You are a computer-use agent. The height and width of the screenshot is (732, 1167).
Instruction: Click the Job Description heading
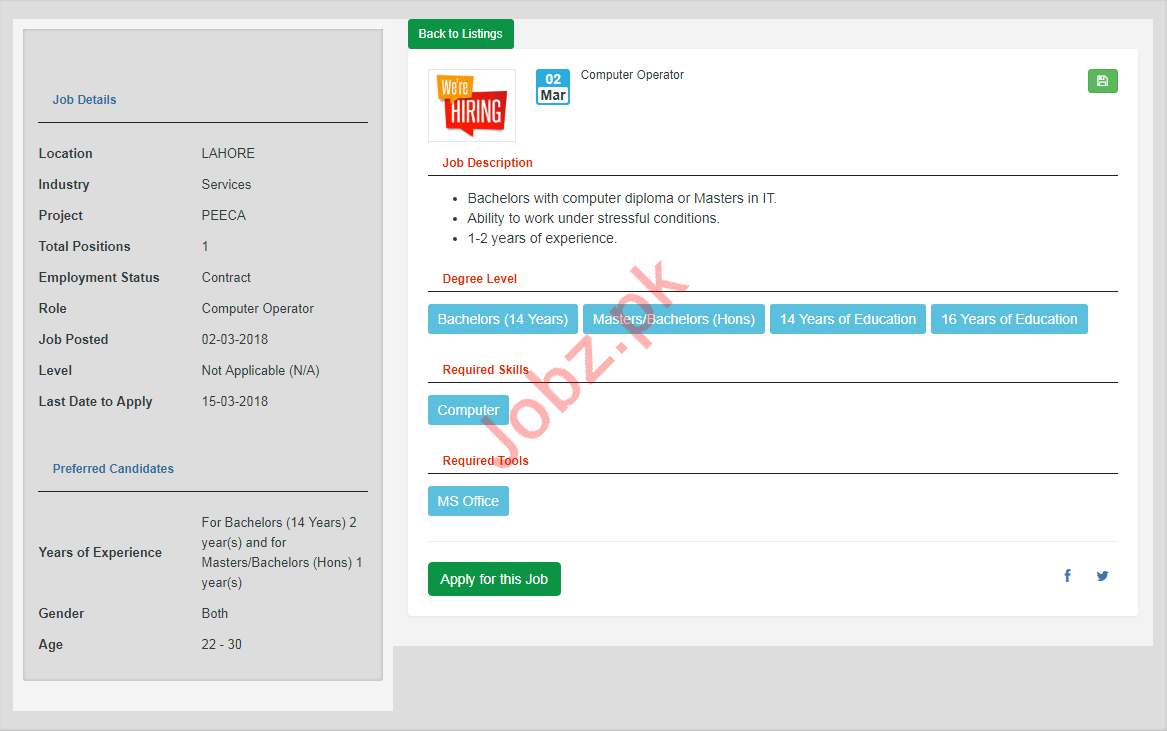[x=487, y=163]
